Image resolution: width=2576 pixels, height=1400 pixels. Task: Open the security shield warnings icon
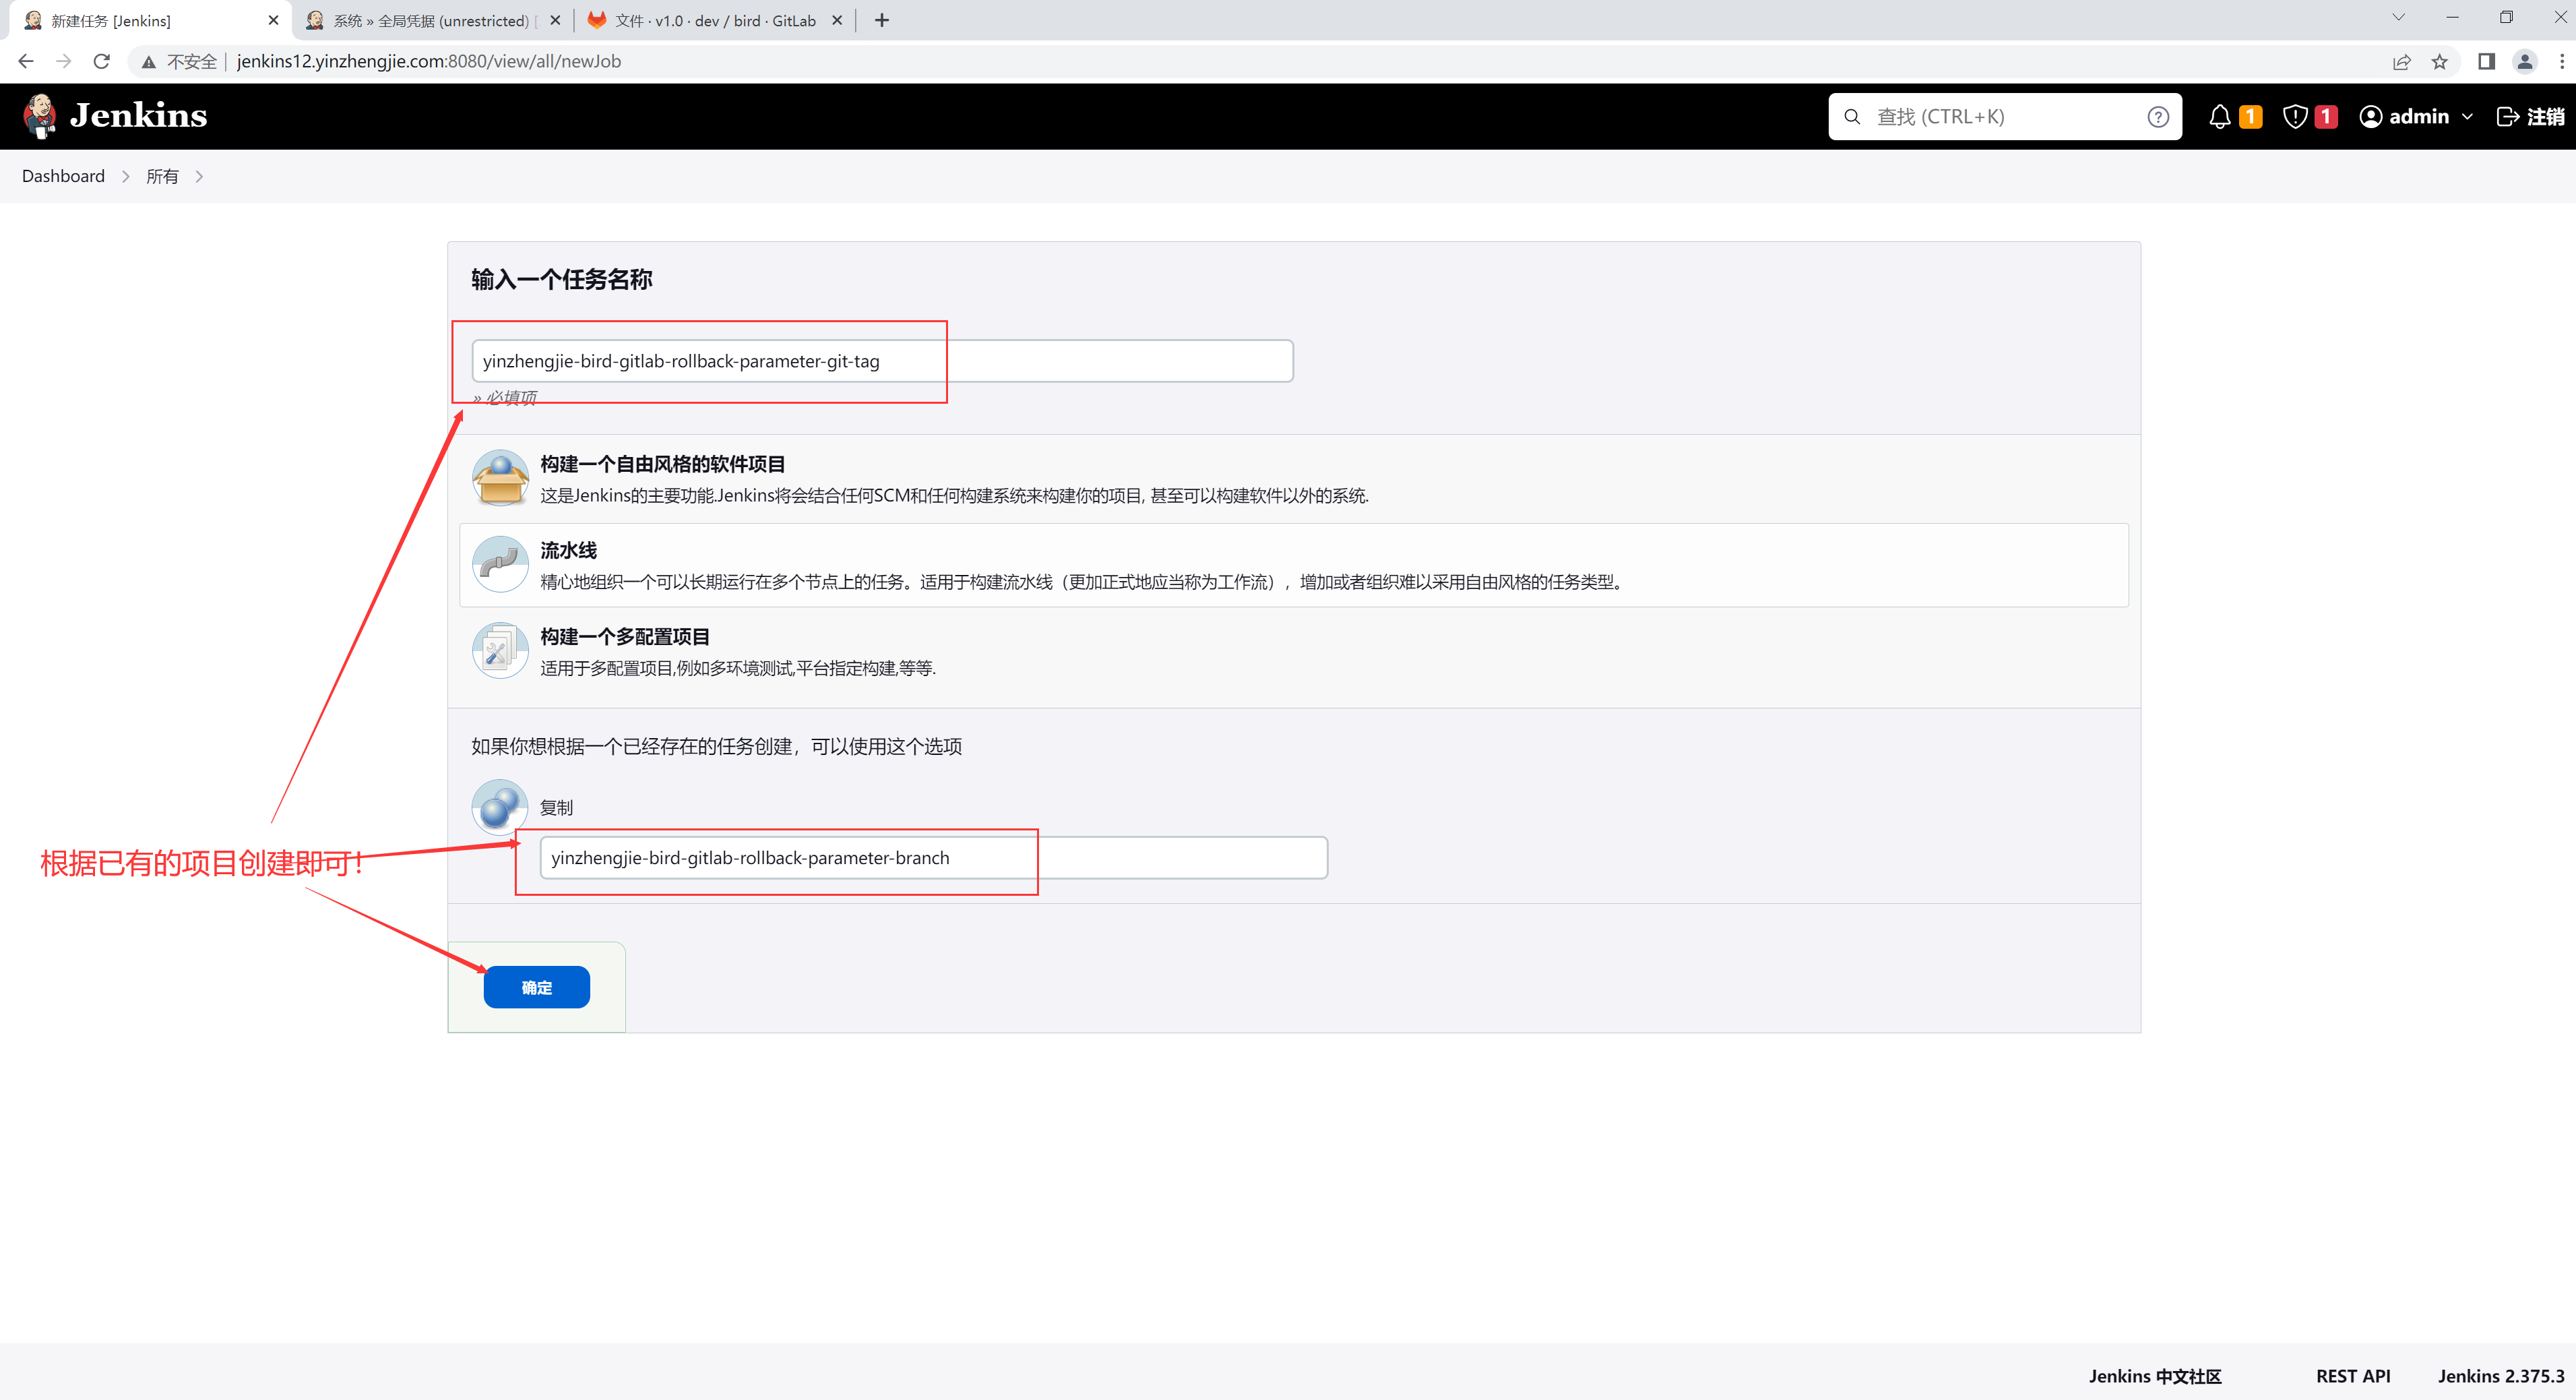click(2294, 116)
